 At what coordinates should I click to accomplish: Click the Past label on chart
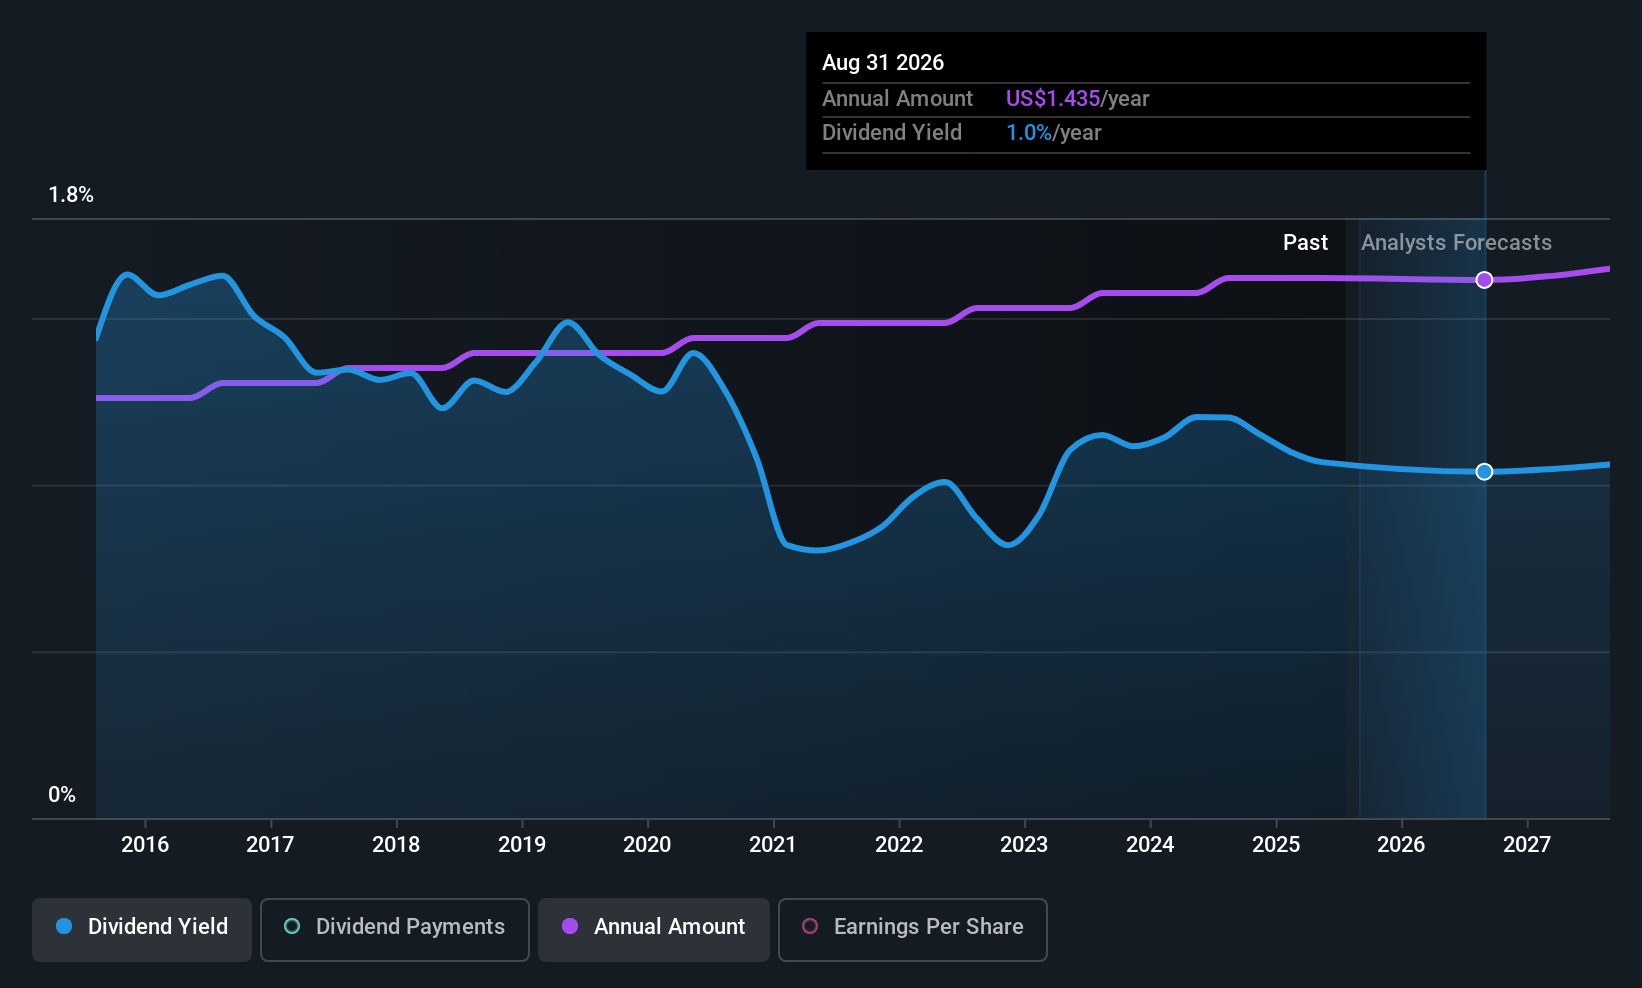coord(1305,243)
